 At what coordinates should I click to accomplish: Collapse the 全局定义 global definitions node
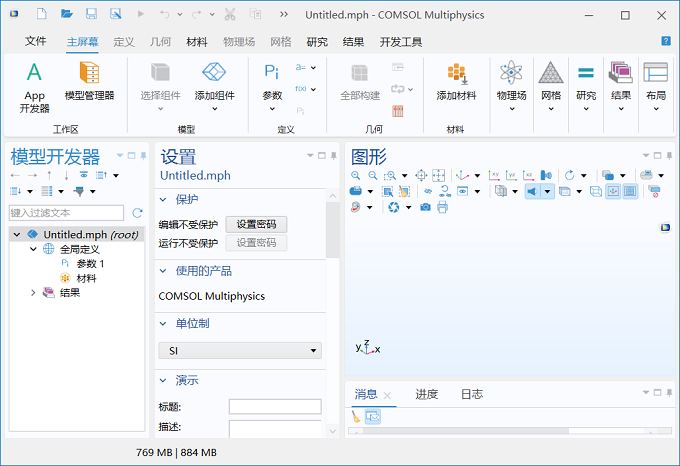pos(33,249)
